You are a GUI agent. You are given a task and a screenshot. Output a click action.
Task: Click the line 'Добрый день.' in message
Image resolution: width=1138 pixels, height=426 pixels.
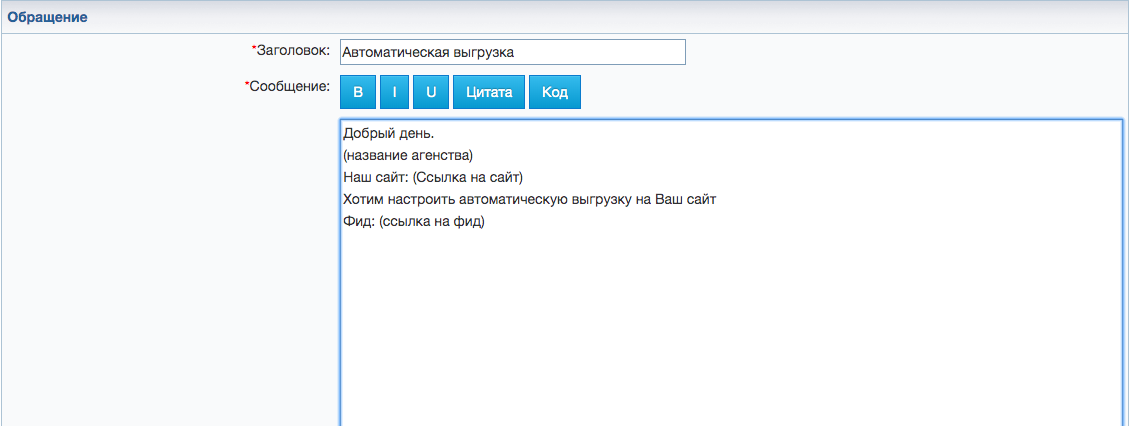388,134
